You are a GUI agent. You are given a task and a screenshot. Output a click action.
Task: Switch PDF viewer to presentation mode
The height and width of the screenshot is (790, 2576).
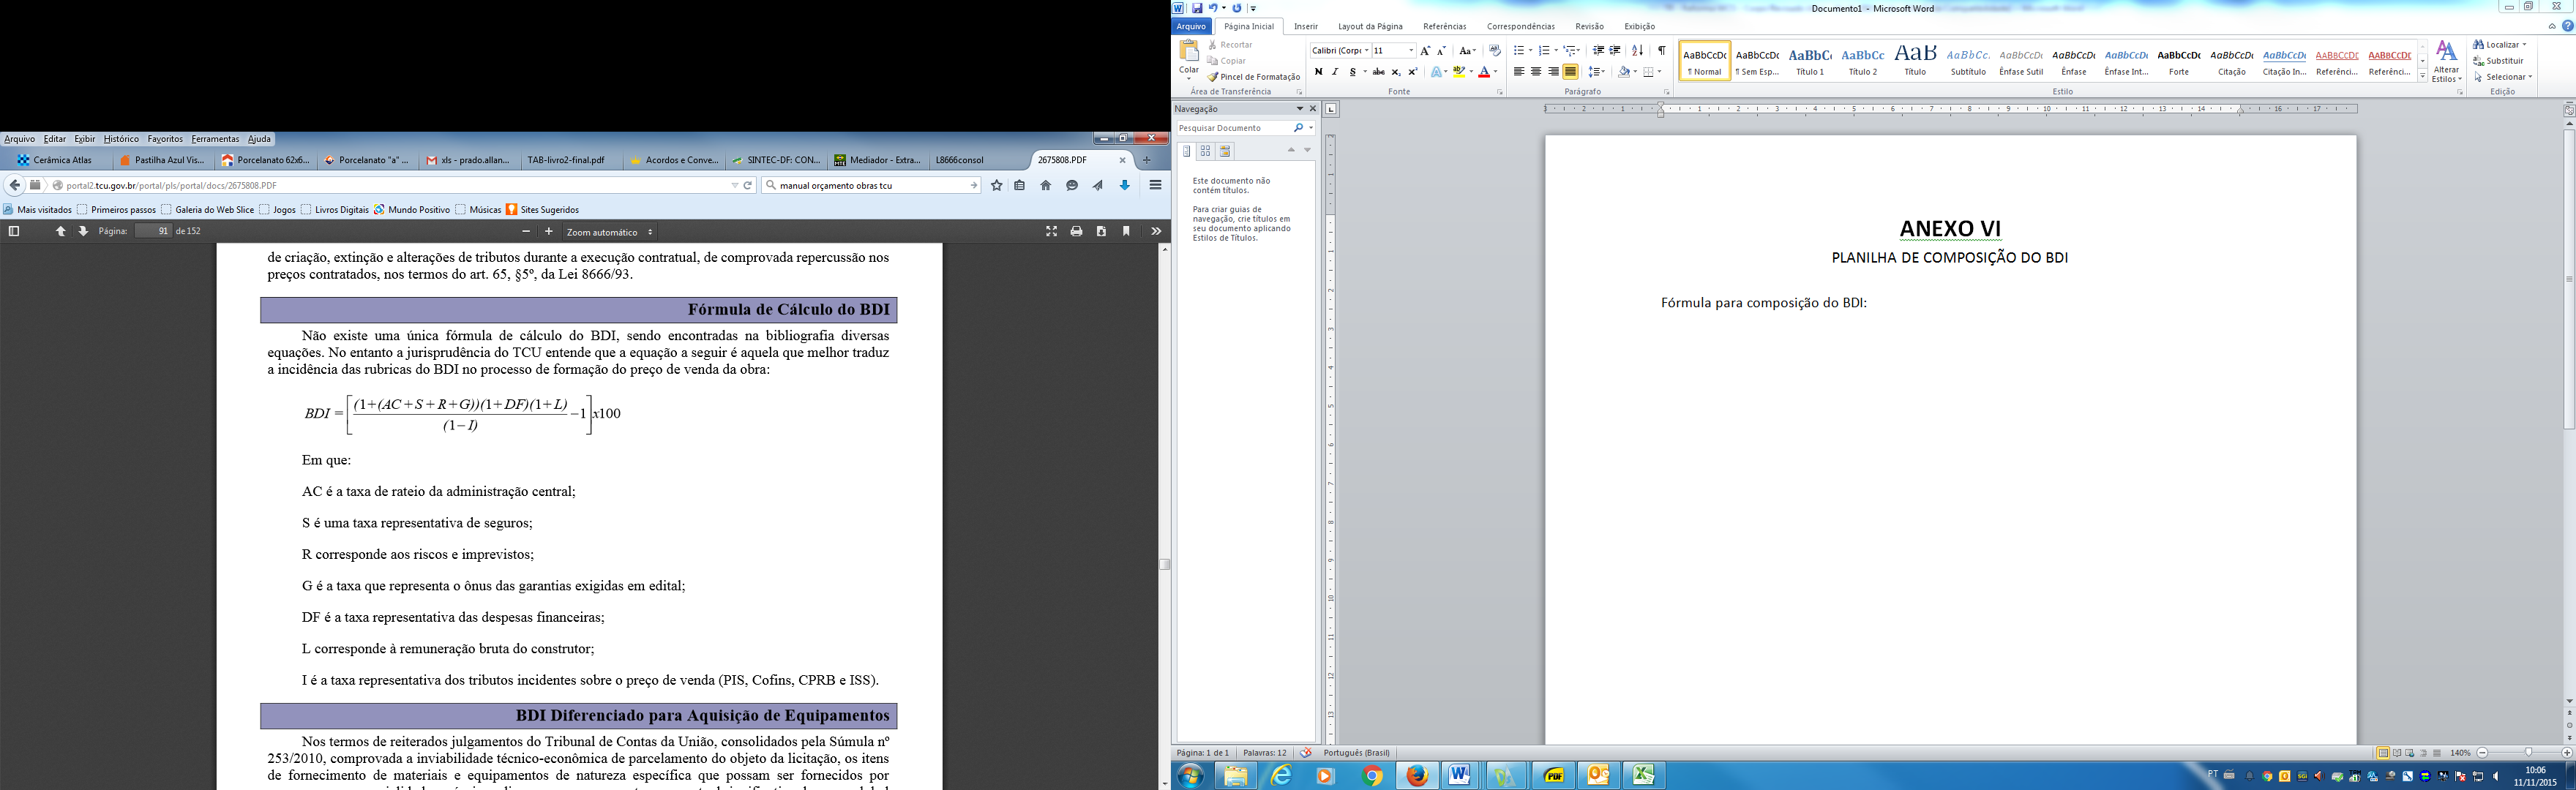1051,231
